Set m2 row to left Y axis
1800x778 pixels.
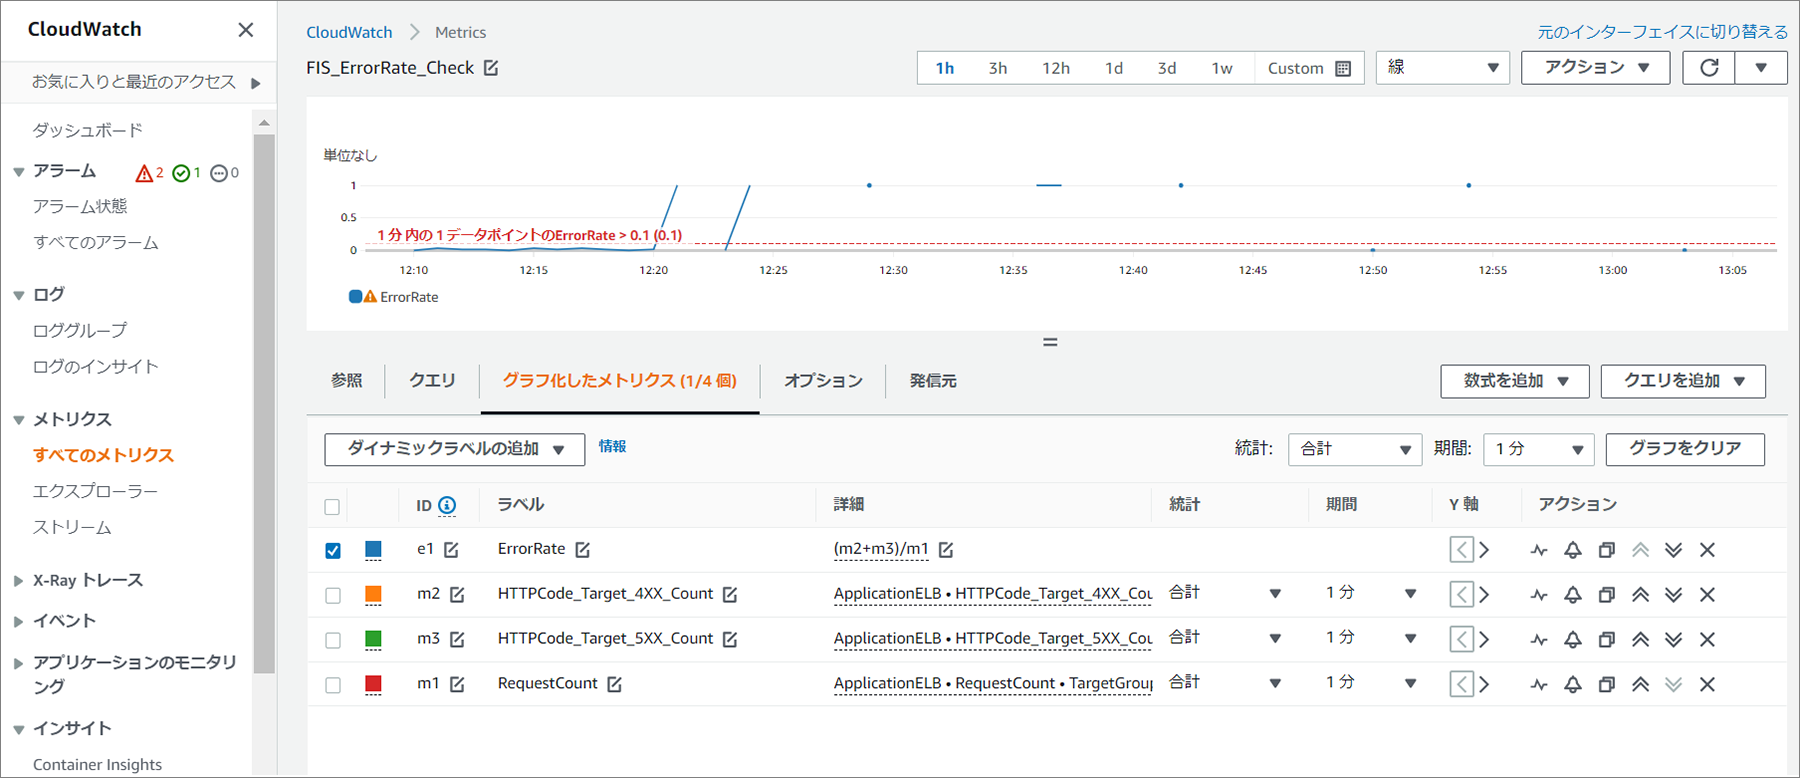tap(1461, 595)
